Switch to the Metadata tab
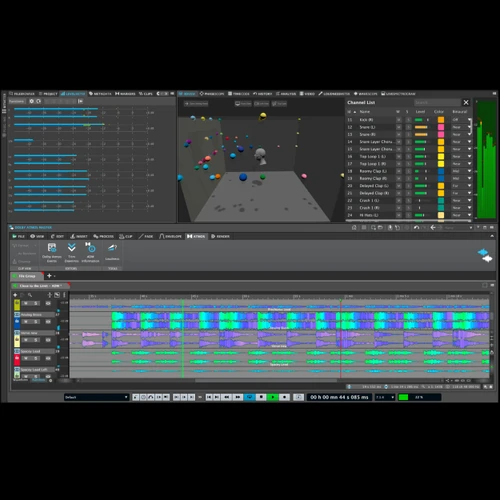 (x=101, y=94)
